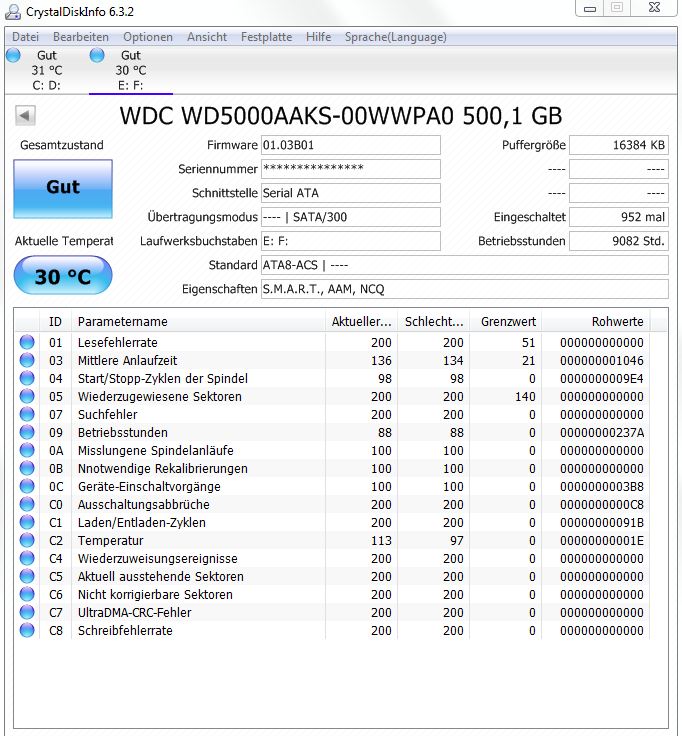682x736 pixels.
Task: Click raw value 00000000091B
Action: [x=602, y=522]
